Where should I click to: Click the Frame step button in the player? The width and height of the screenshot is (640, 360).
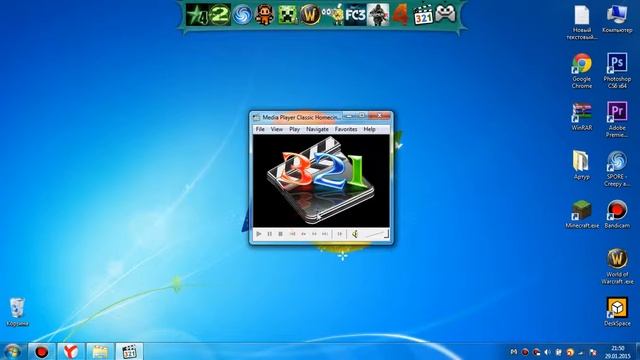(x=339, y=234)
